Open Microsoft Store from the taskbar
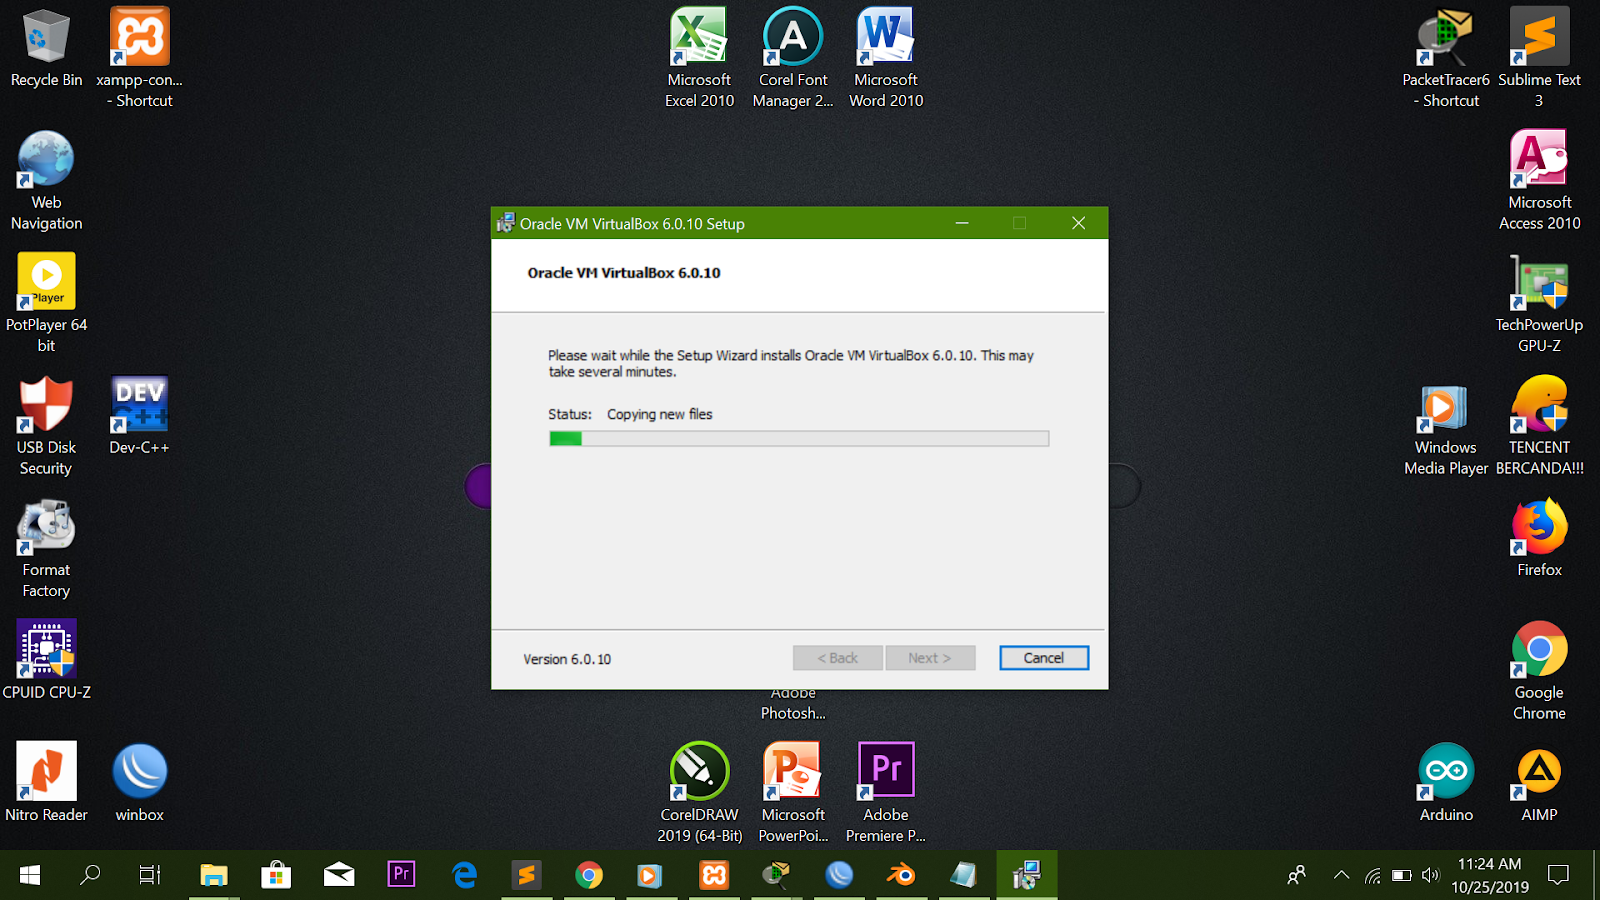Image resolution: width=1600 pixels, height=900 pixels. tap(276, 875)
